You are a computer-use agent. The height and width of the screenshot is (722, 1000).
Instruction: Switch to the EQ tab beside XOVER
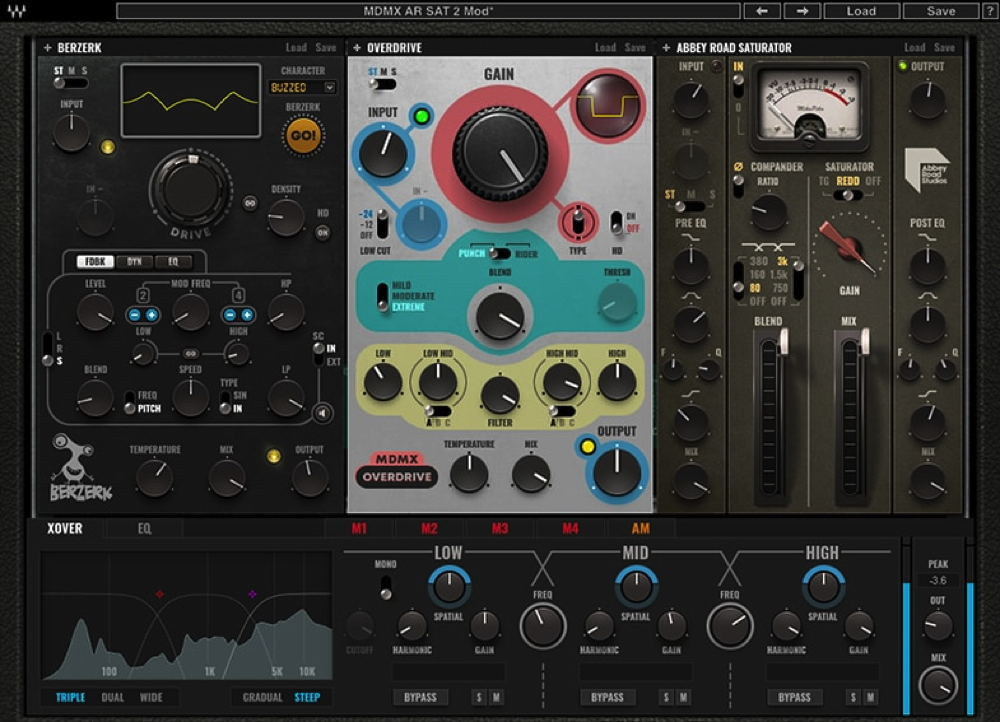(x=145, y=529)
